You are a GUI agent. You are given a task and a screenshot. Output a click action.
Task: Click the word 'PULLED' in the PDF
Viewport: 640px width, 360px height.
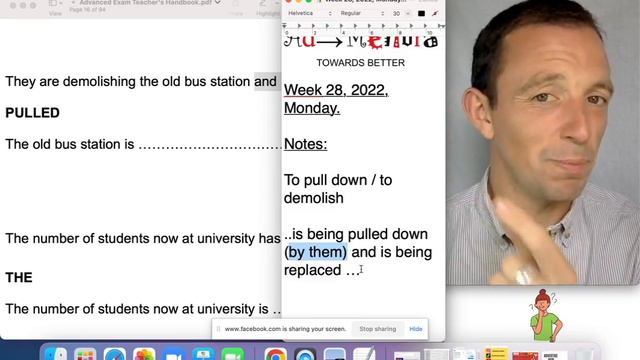pos(33,113)
